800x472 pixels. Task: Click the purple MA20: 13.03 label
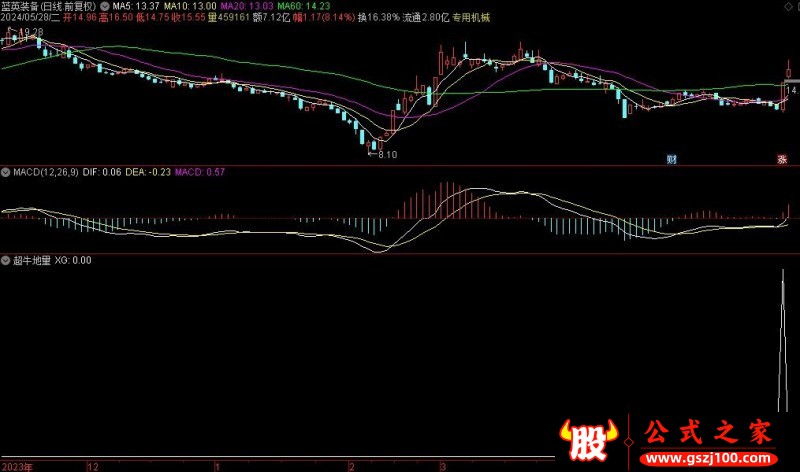245,5
